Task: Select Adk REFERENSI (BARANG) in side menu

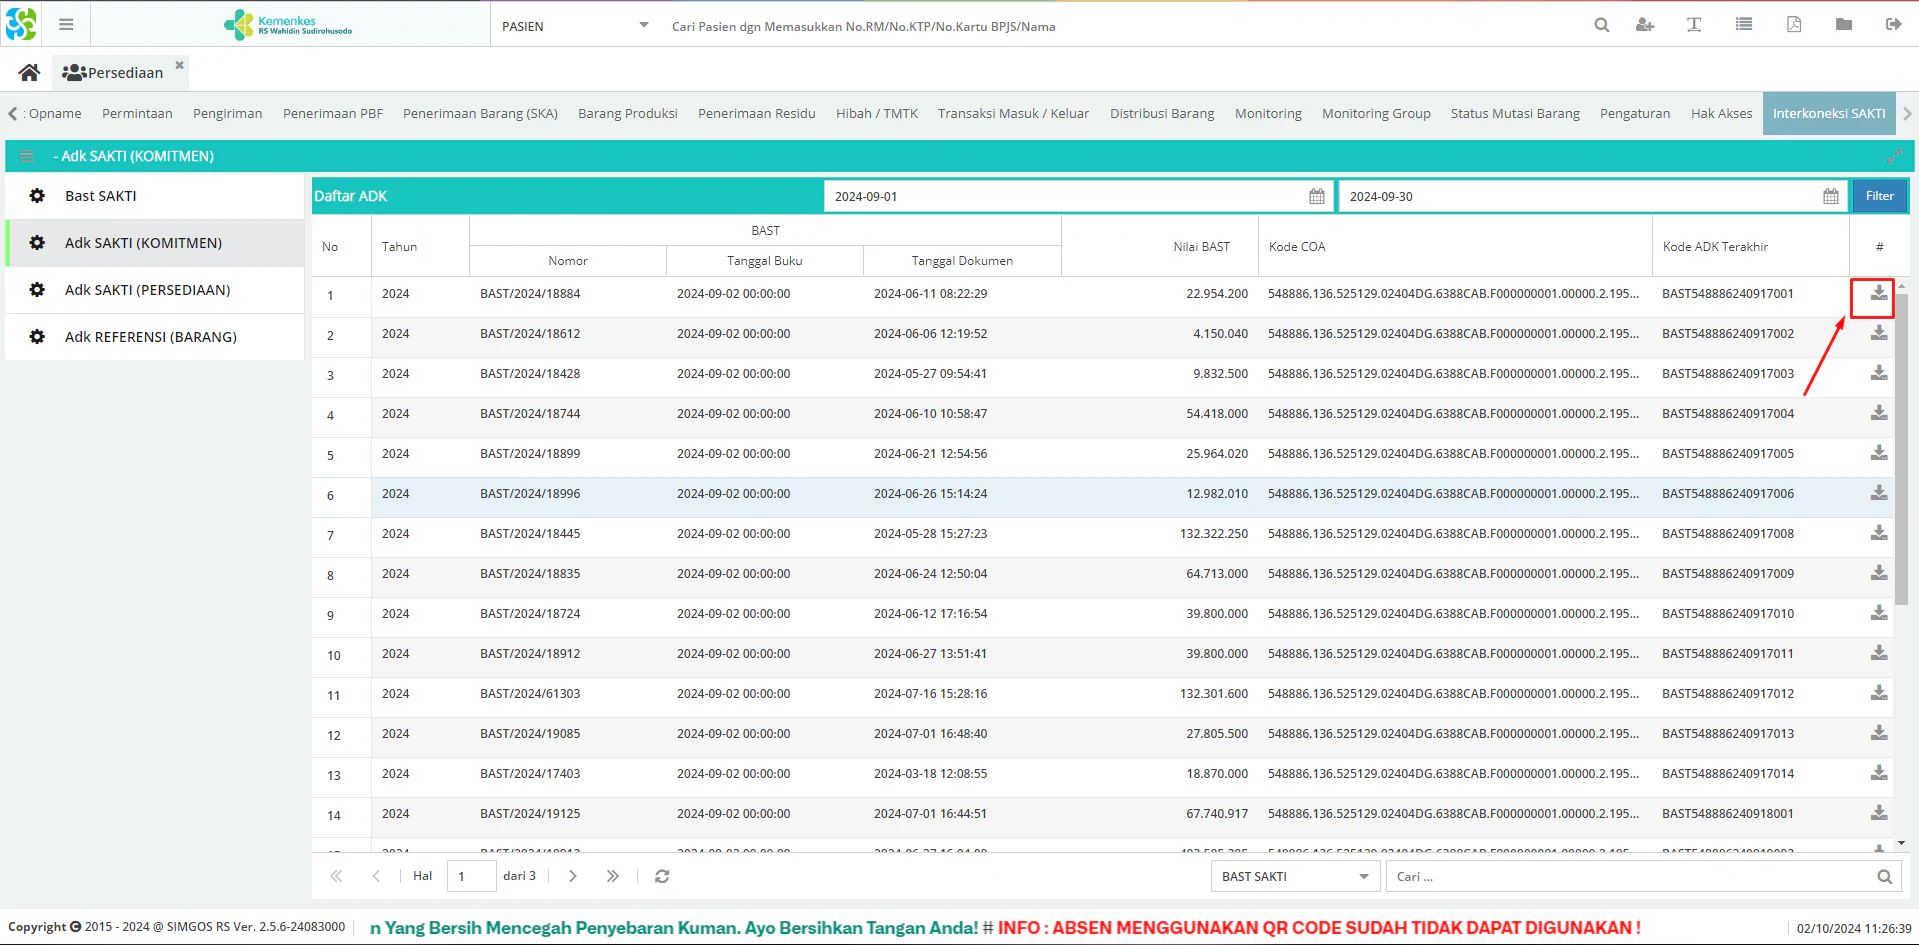Action: tap(155, 337)
